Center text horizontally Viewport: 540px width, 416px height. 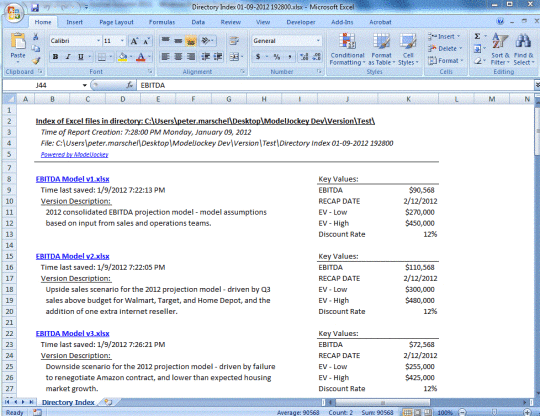[178, 57]
